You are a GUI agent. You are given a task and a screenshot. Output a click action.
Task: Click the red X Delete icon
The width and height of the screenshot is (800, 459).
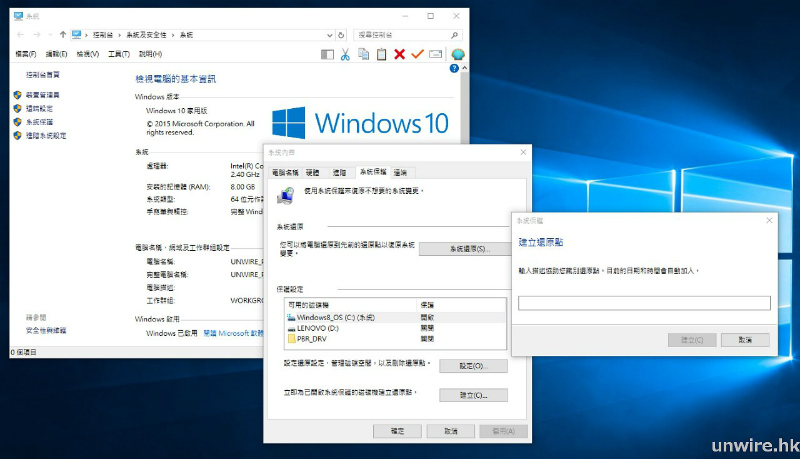point(399,54)
